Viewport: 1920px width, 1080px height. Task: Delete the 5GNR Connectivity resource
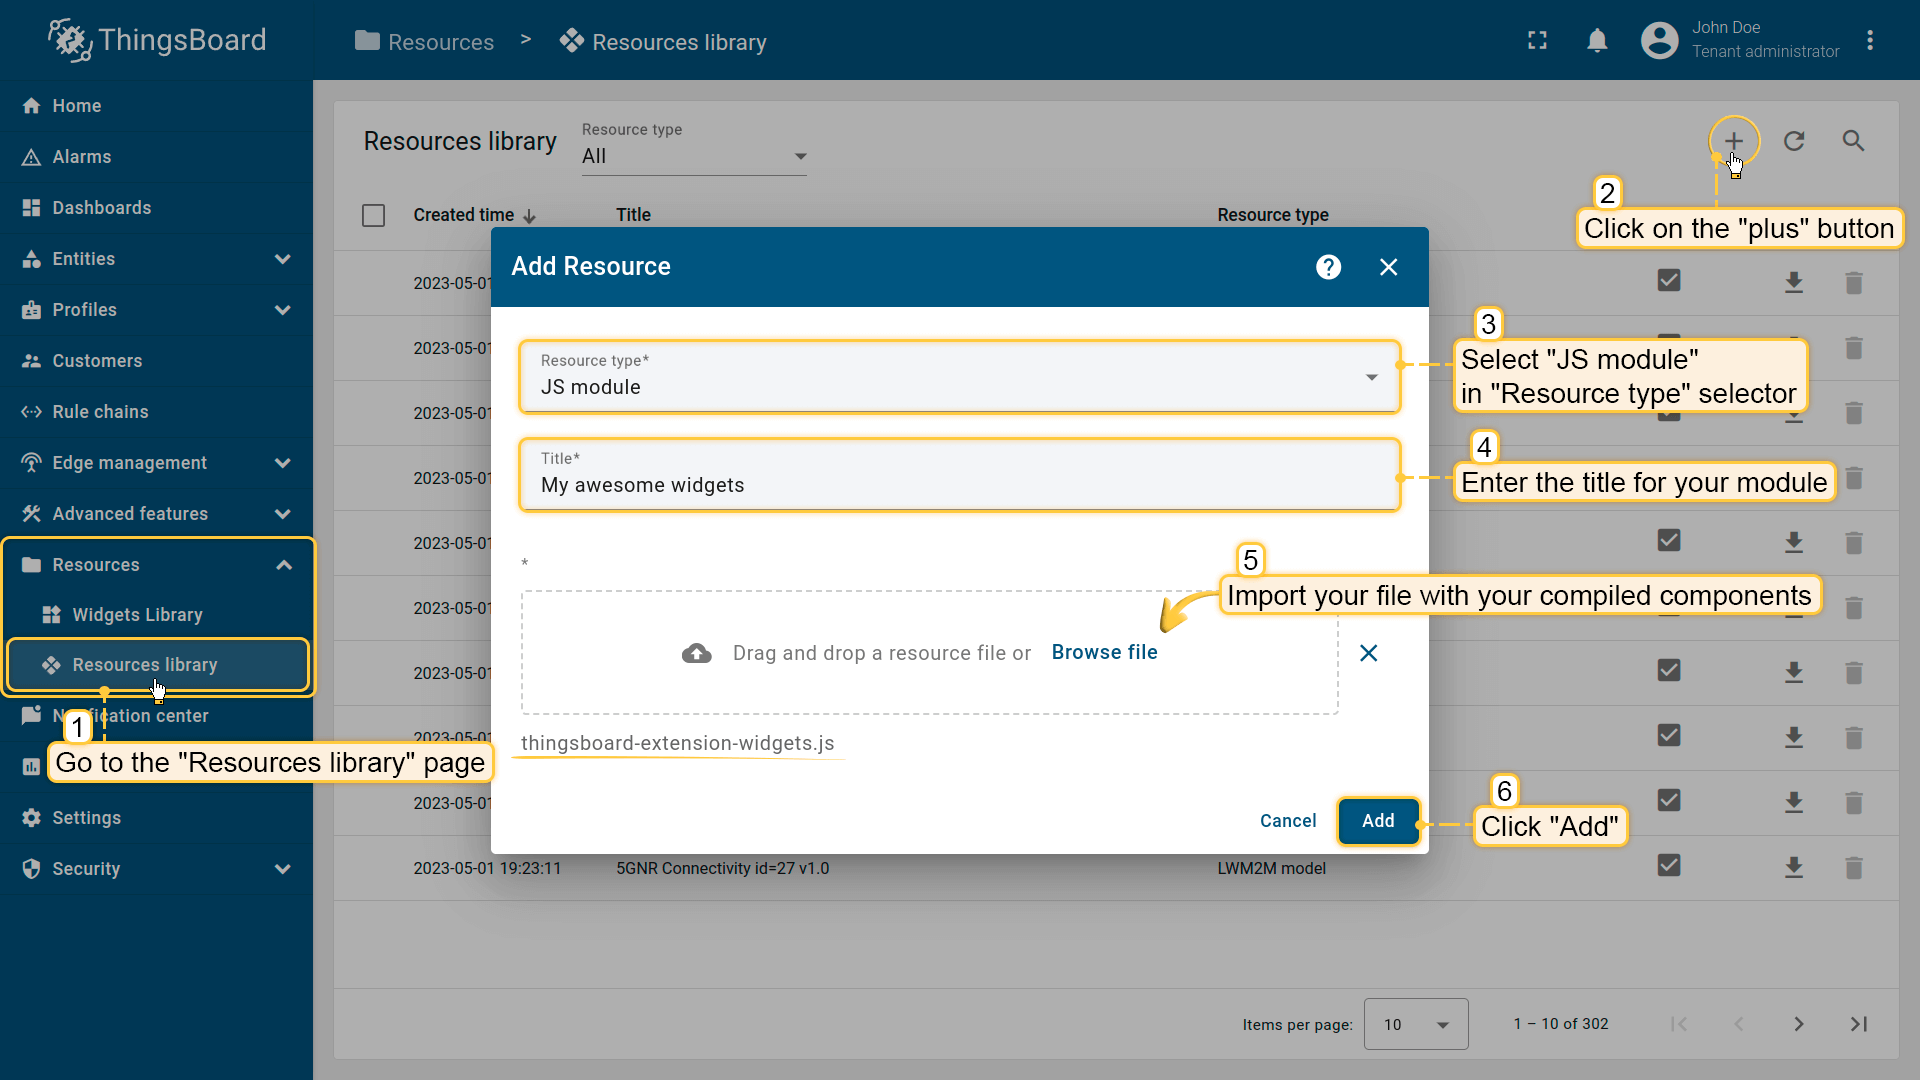(1853, 868)
